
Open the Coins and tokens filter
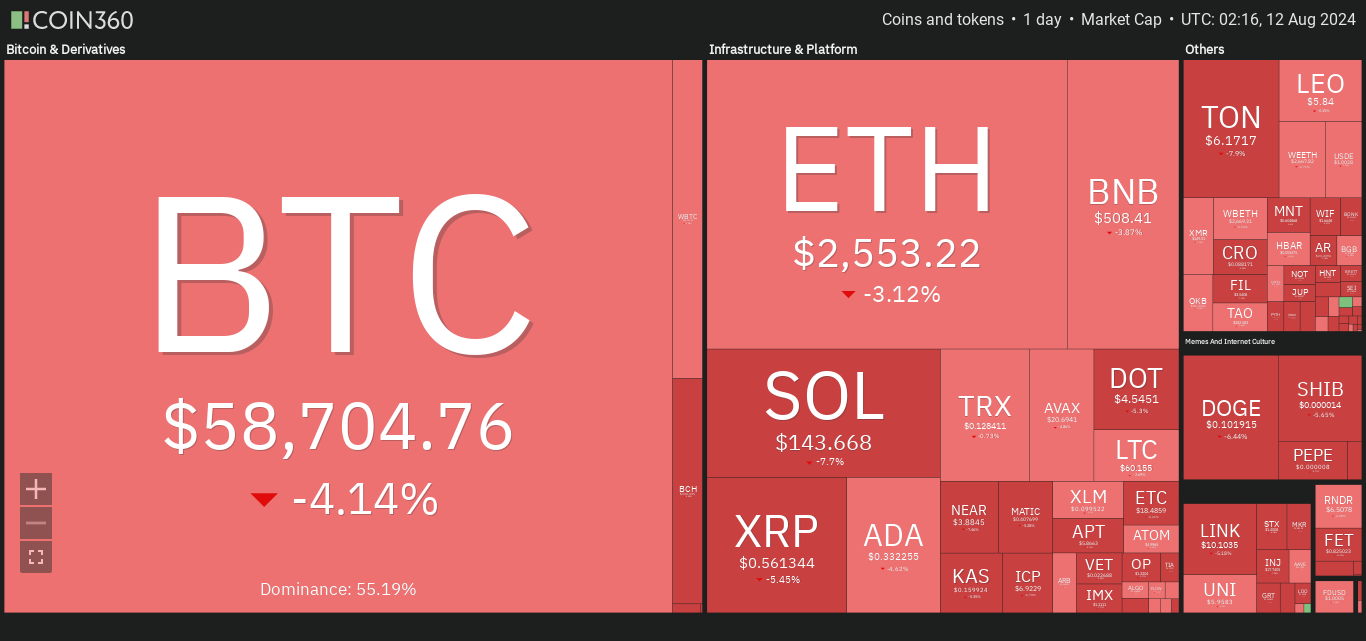pyautogui.click(x=942, y=20)
